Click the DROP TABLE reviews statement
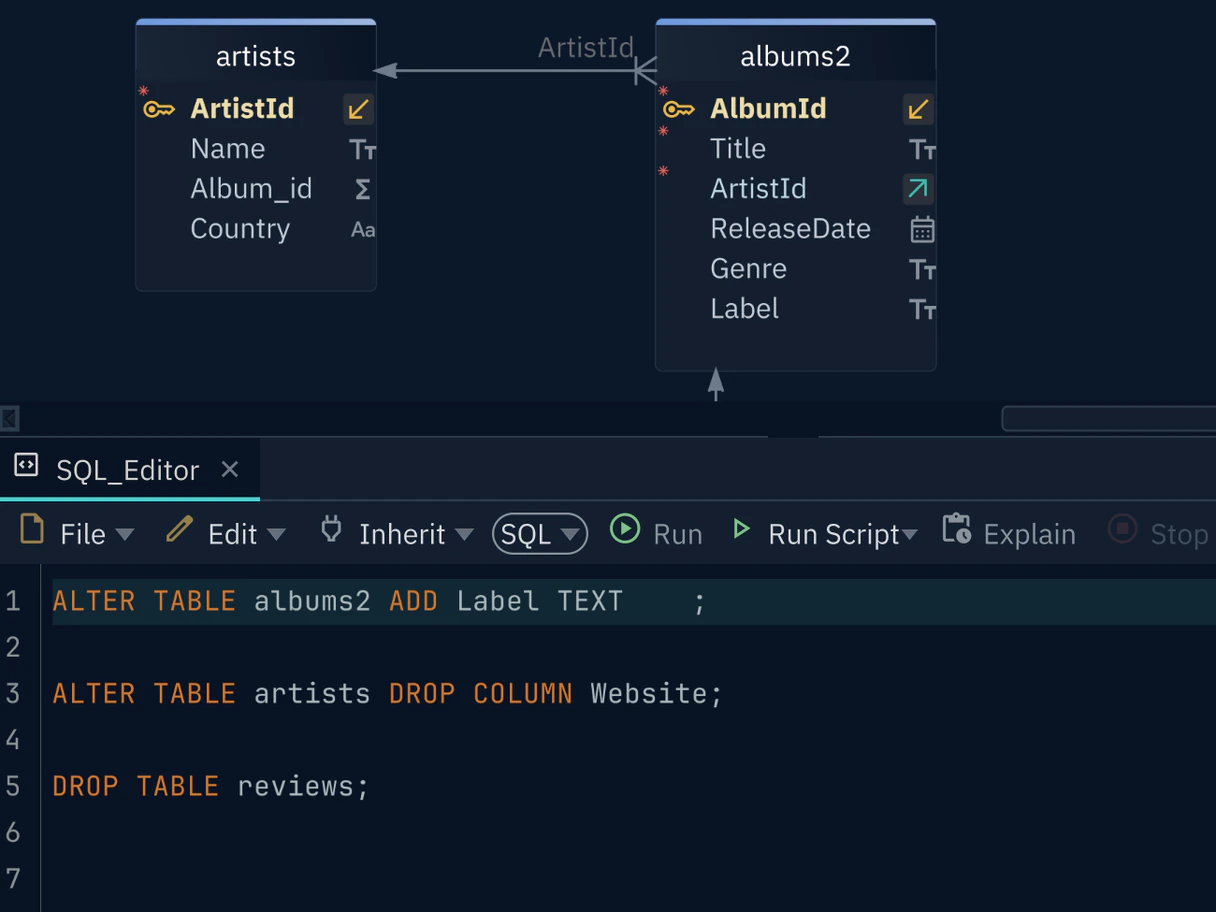1216x912 pixels. pos(211,786)
